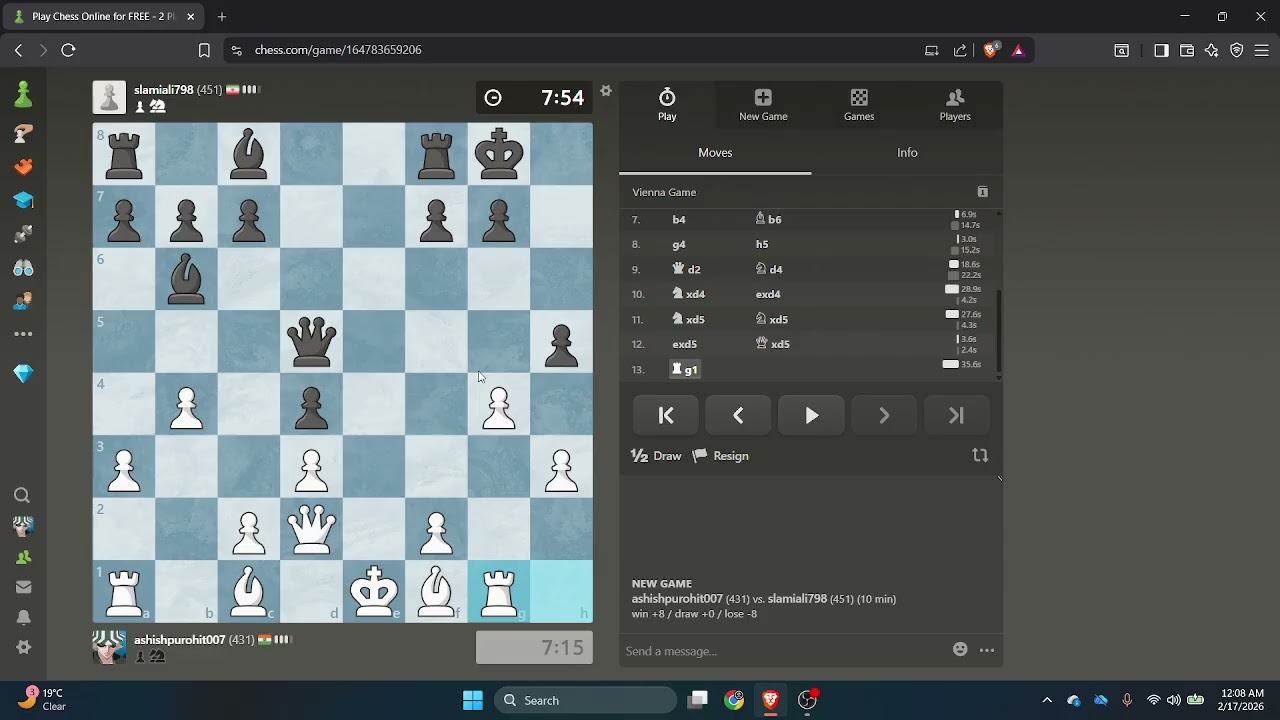Click the Resign button
Screen dimensions: 1280x720
[x=720, y=456]
